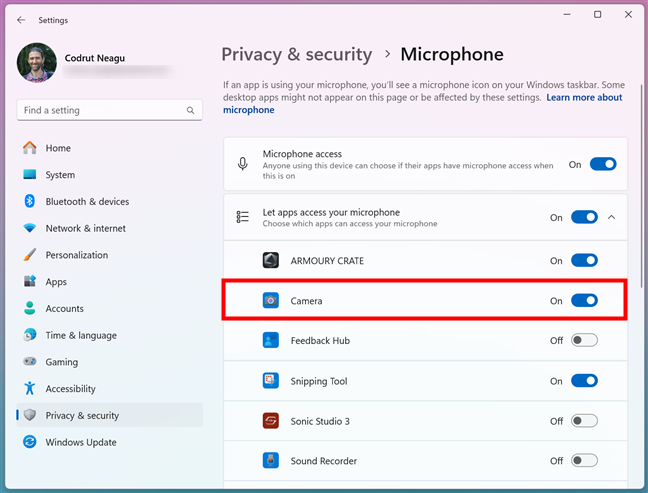Click the Gaming controller icon

click(x=30, y=362)
